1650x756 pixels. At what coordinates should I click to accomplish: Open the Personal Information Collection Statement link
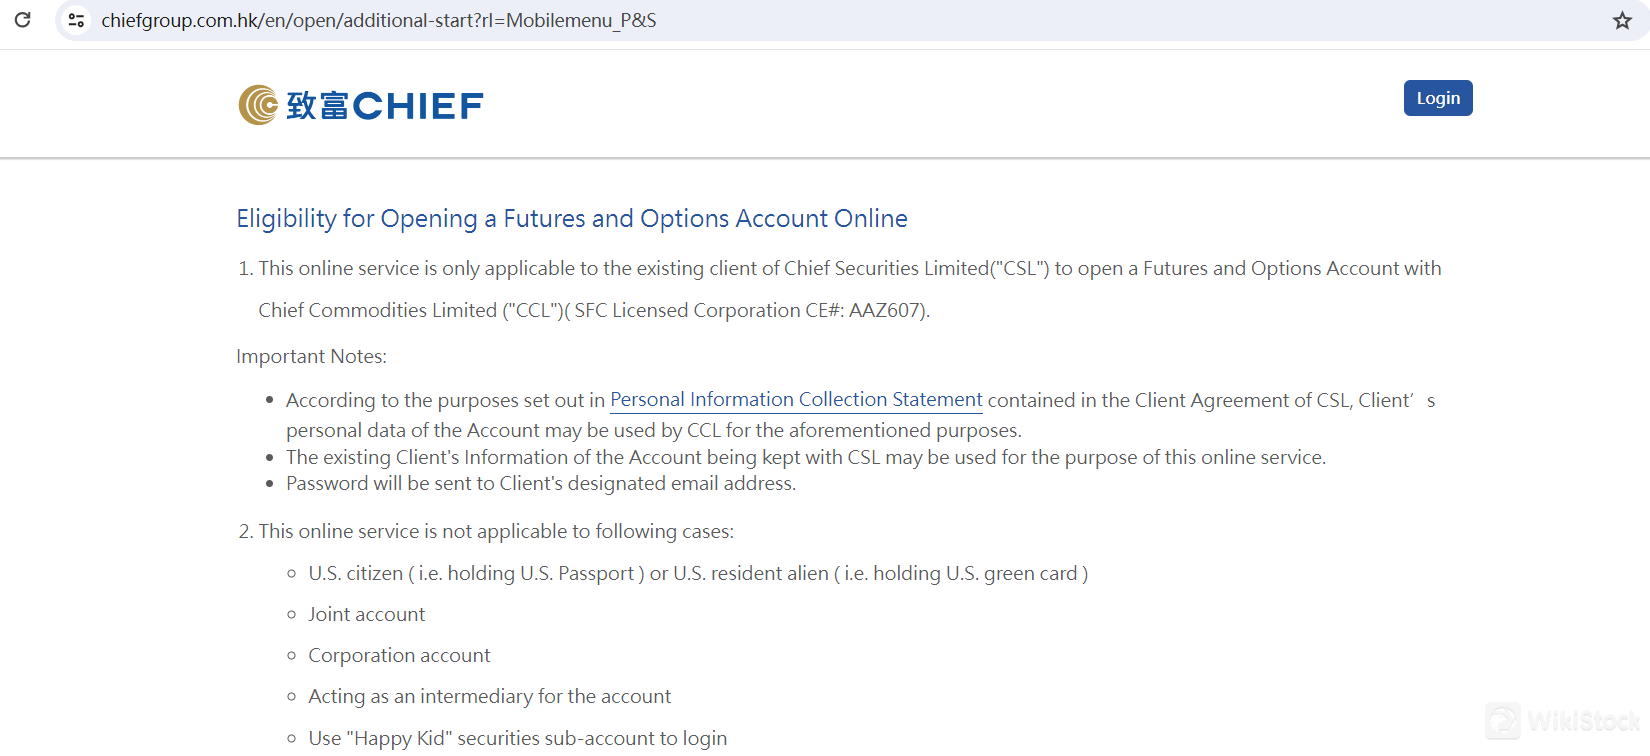point(795,399)
